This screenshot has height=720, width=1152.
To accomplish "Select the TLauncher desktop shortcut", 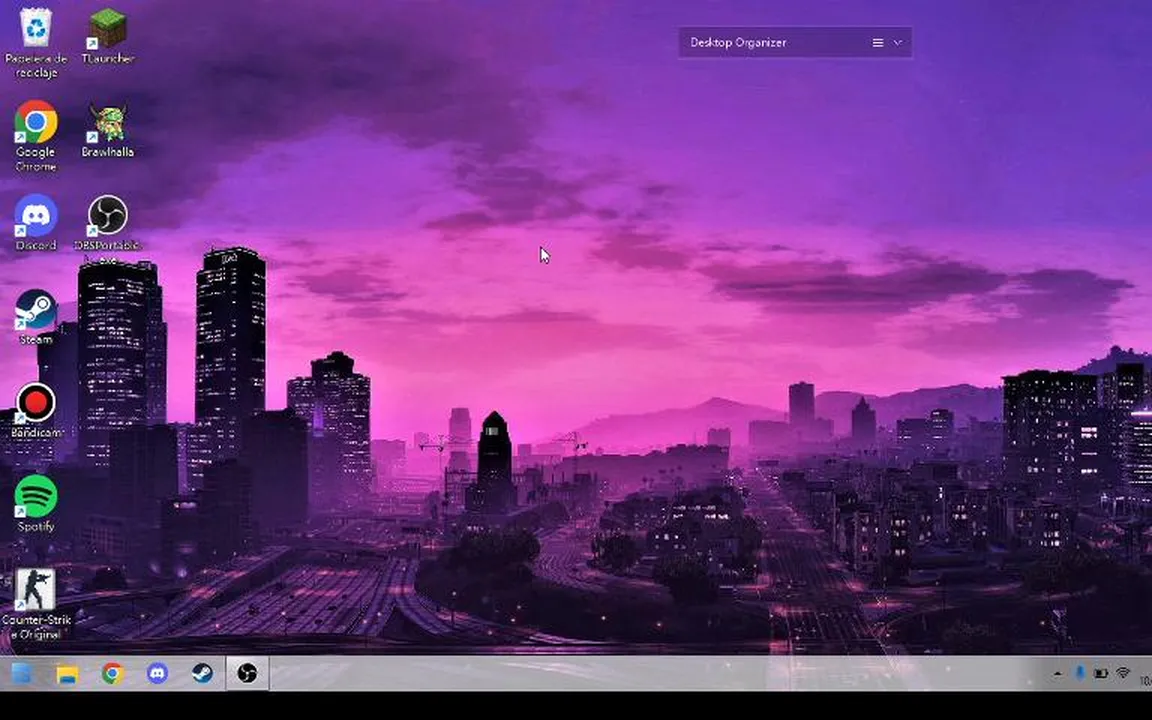I will point(108,35).
